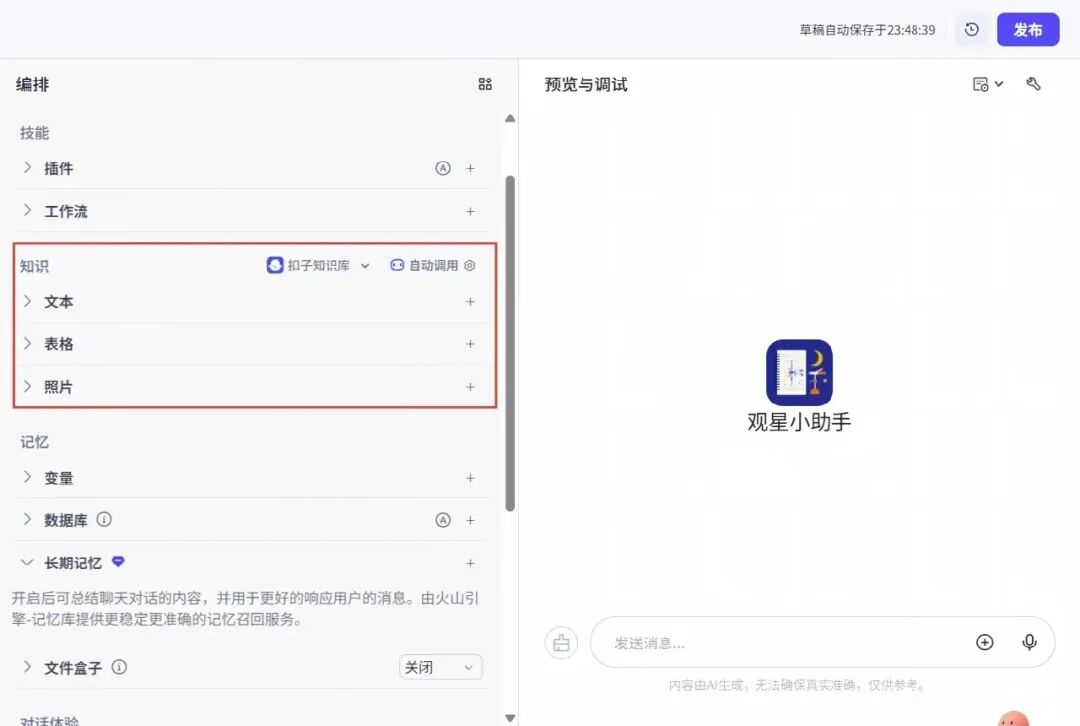Expand the 工作流 section chevron
1080x726 pixels.
(x=28, y=210)
